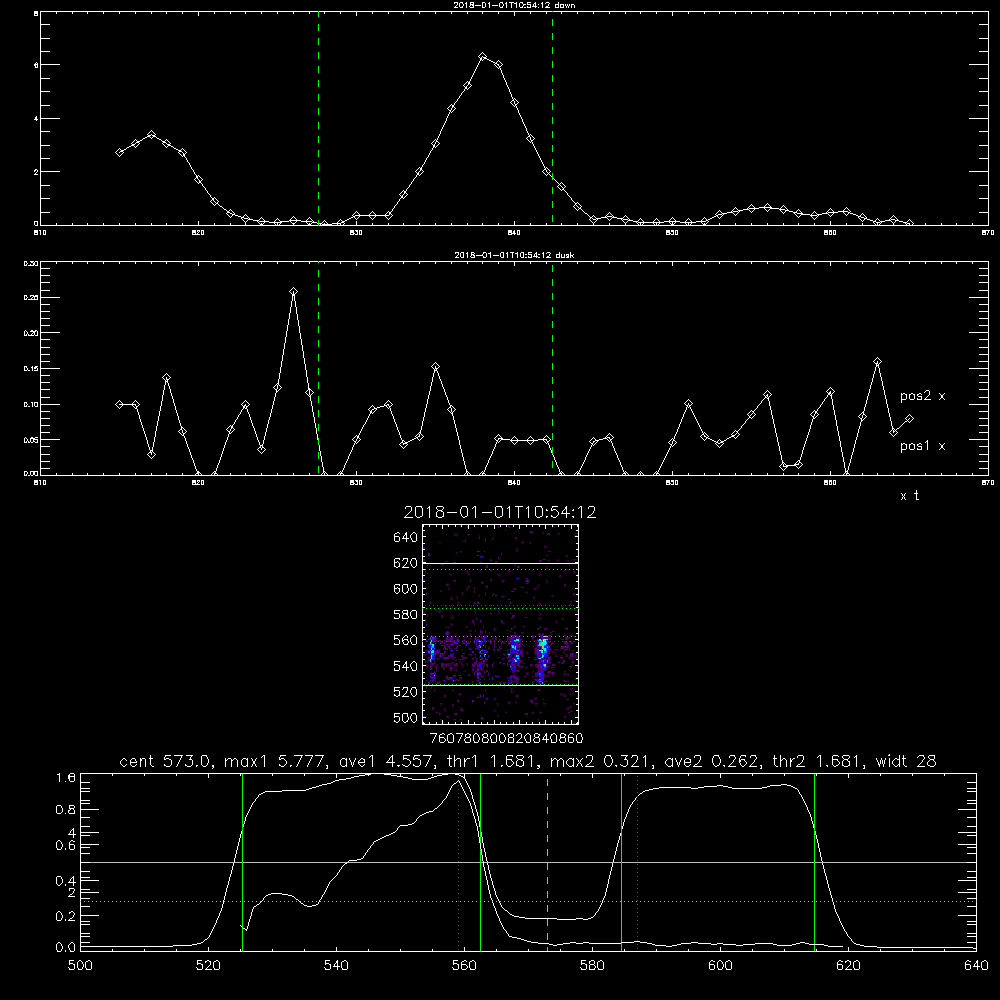Image resolution: width=1000 pixels, height=1000 pixels.
Task: Click the '0.8' label on bottom plot y-axis
Action: [x=66, y=810]
